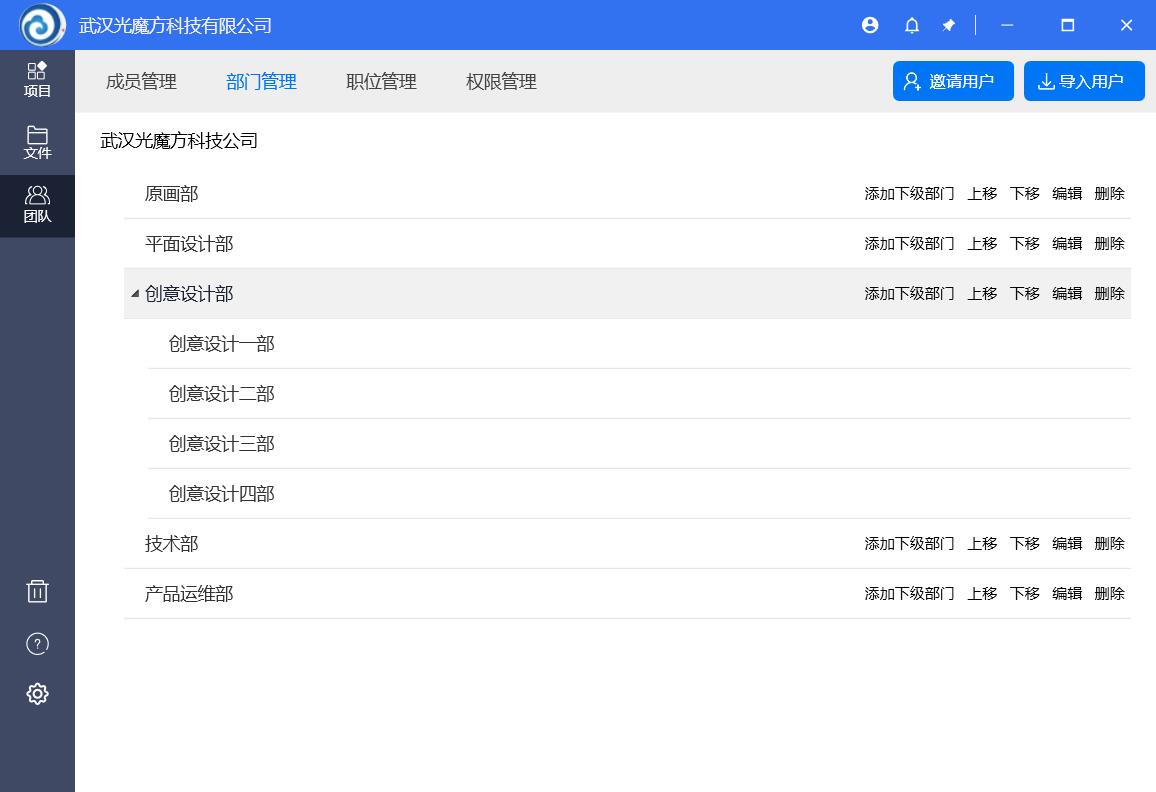The width and height of the screenshot is (1156, 792).
Task: Move 产品运维部 down
Action: (1025, 594)
